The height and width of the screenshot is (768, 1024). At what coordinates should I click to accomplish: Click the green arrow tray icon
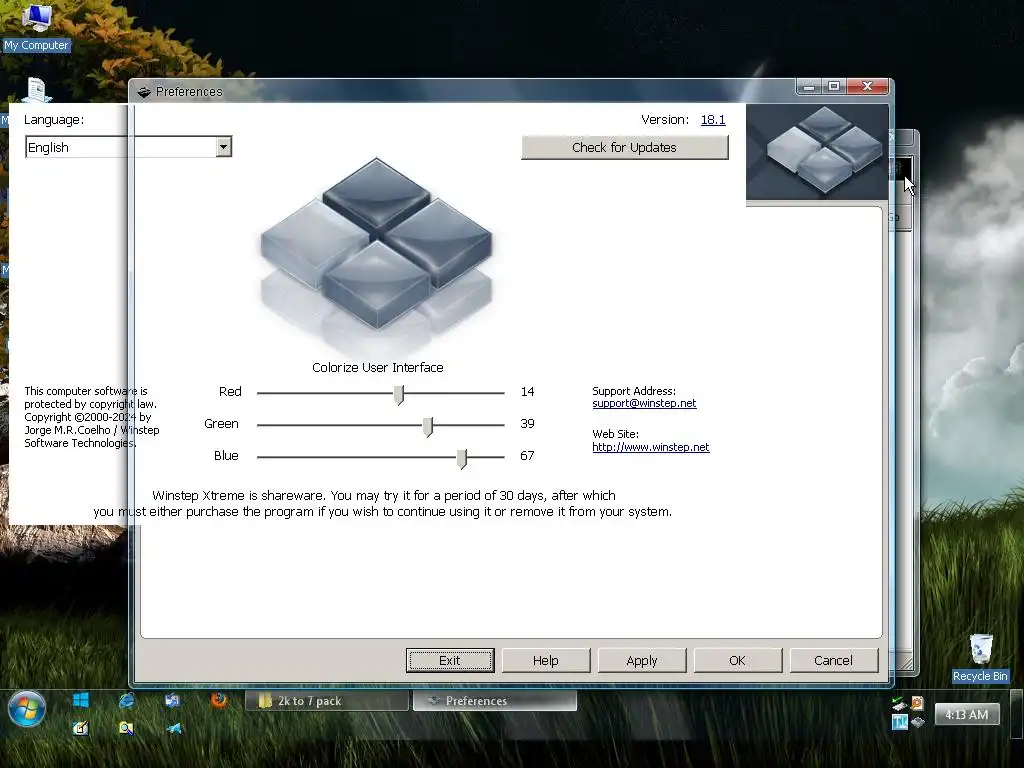(899, 703)
